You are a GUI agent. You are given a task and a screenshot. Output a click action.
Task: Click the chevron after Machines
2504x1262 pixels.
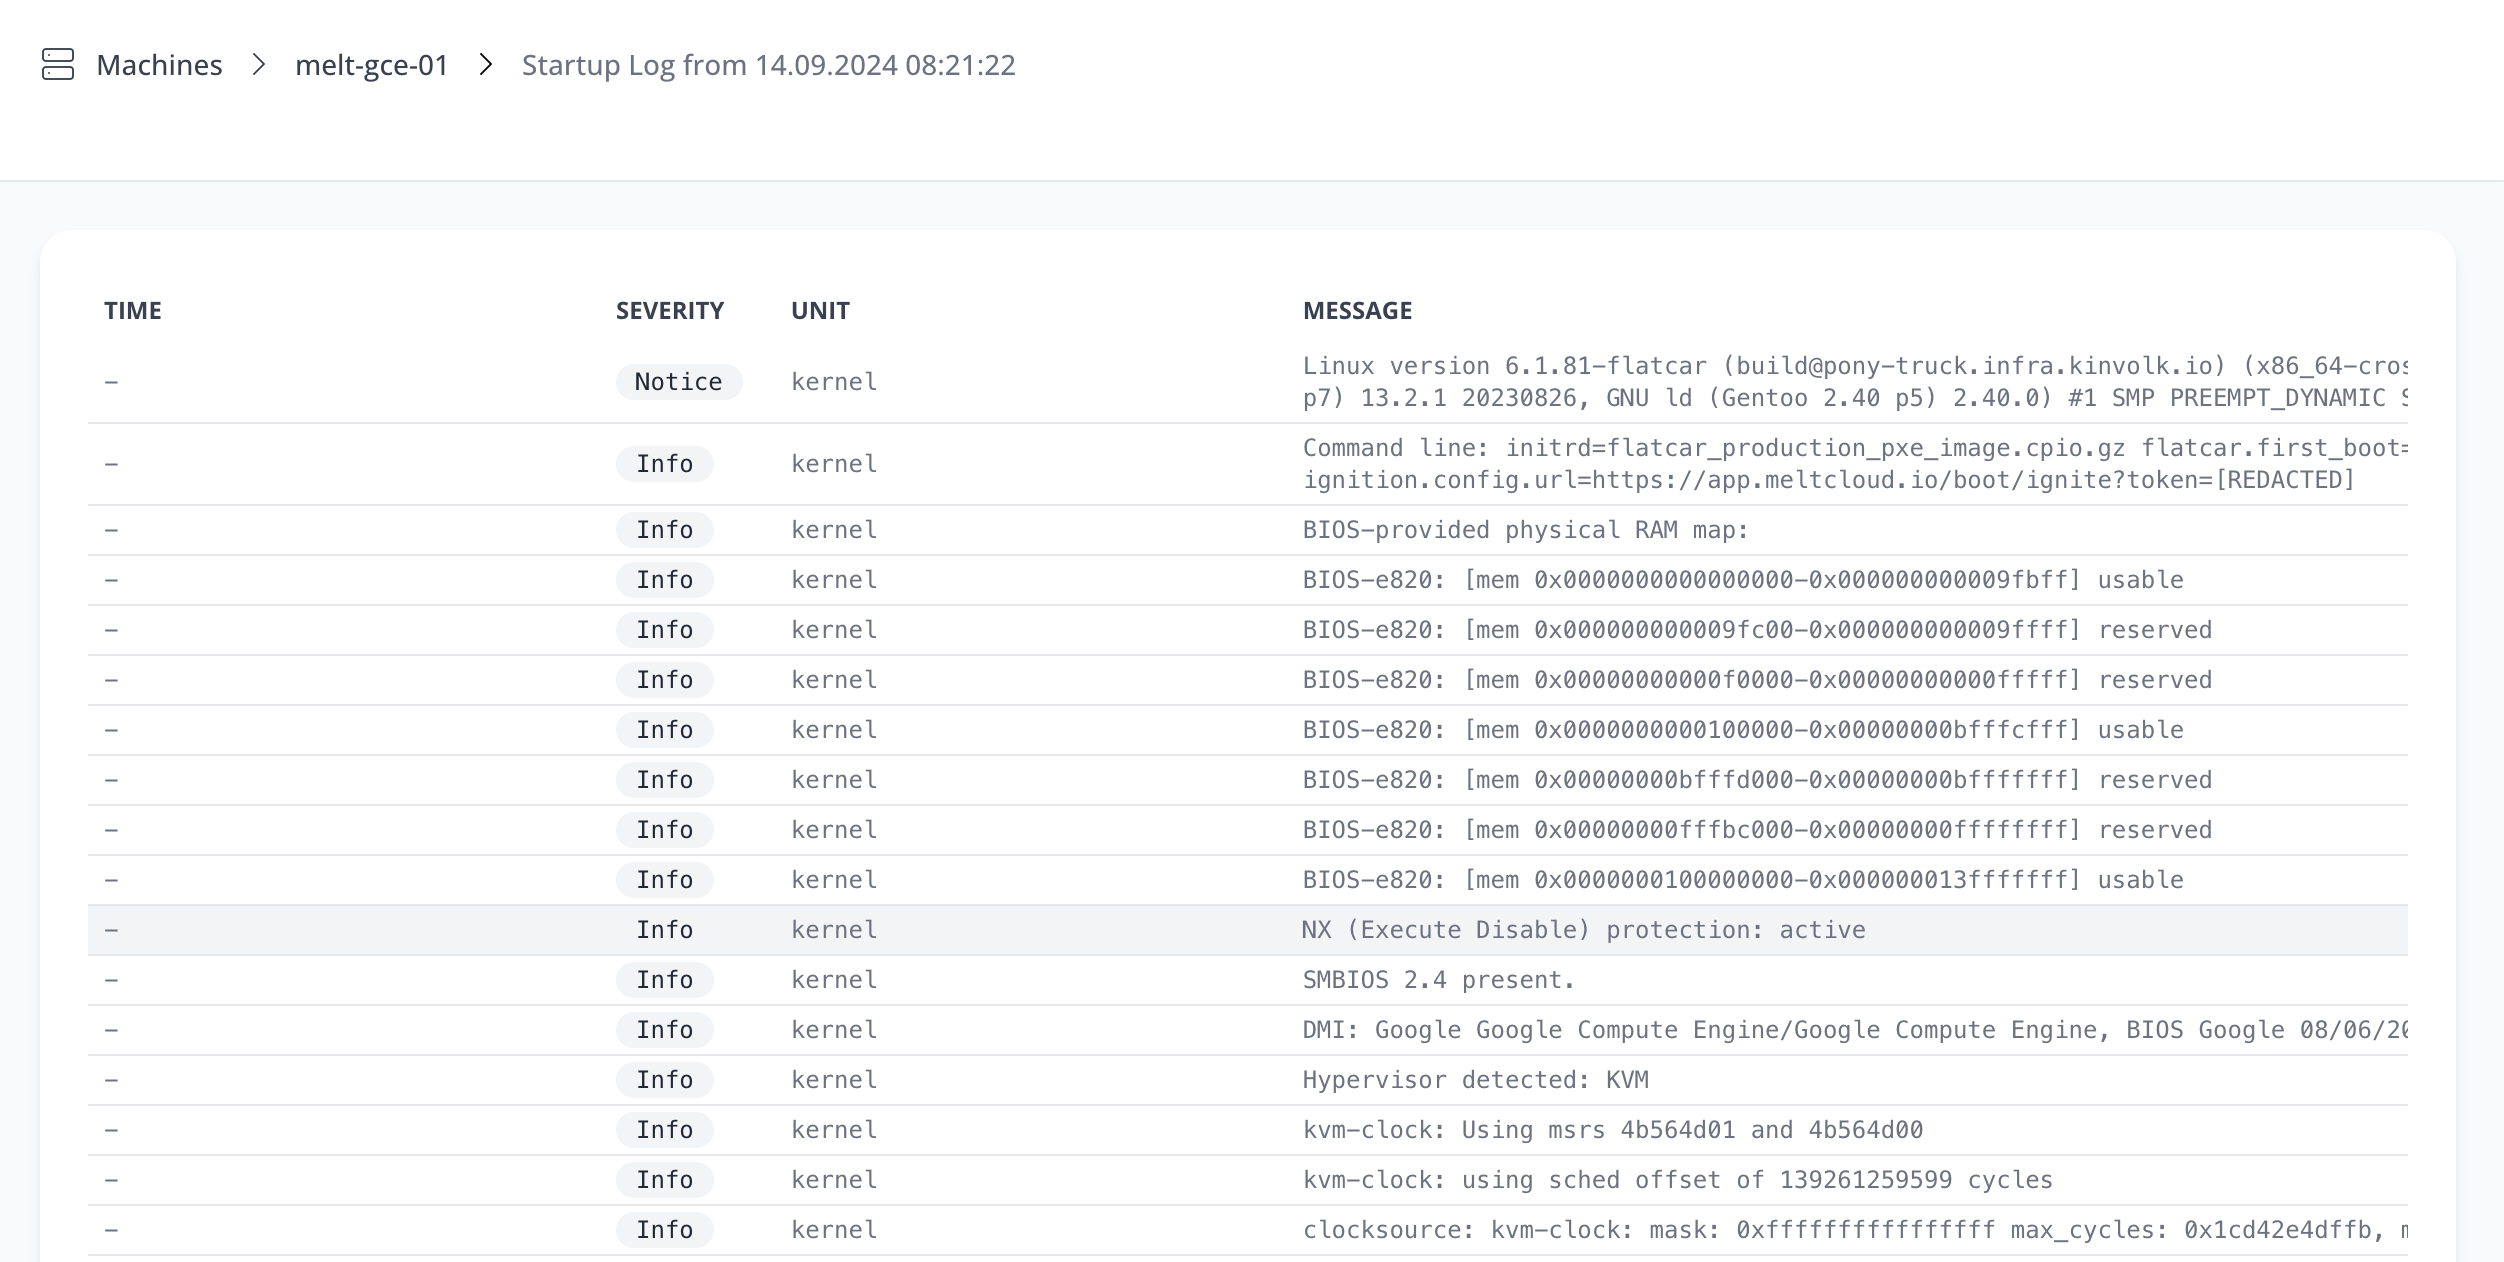(x=259, y=65)
